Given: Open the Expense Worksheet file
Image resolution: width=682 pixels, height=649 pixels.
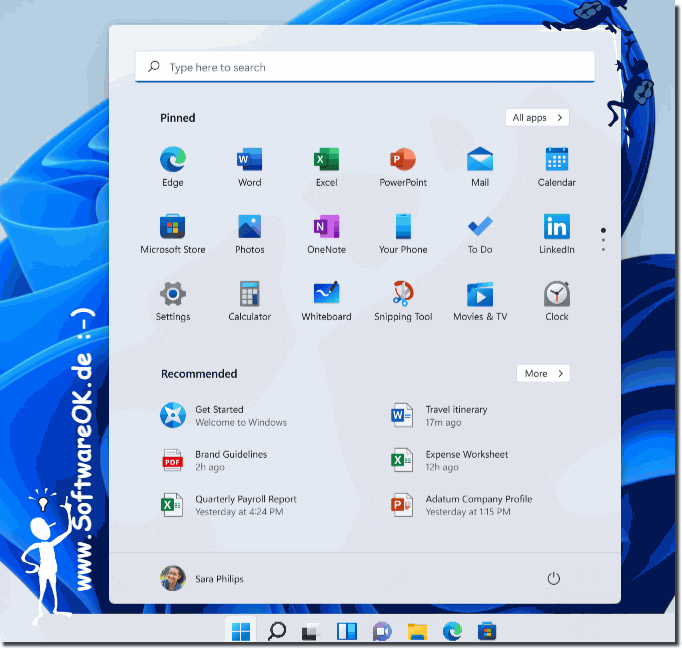Looking at the screenshot, I should pyautogui.click(x=449, y=461).
